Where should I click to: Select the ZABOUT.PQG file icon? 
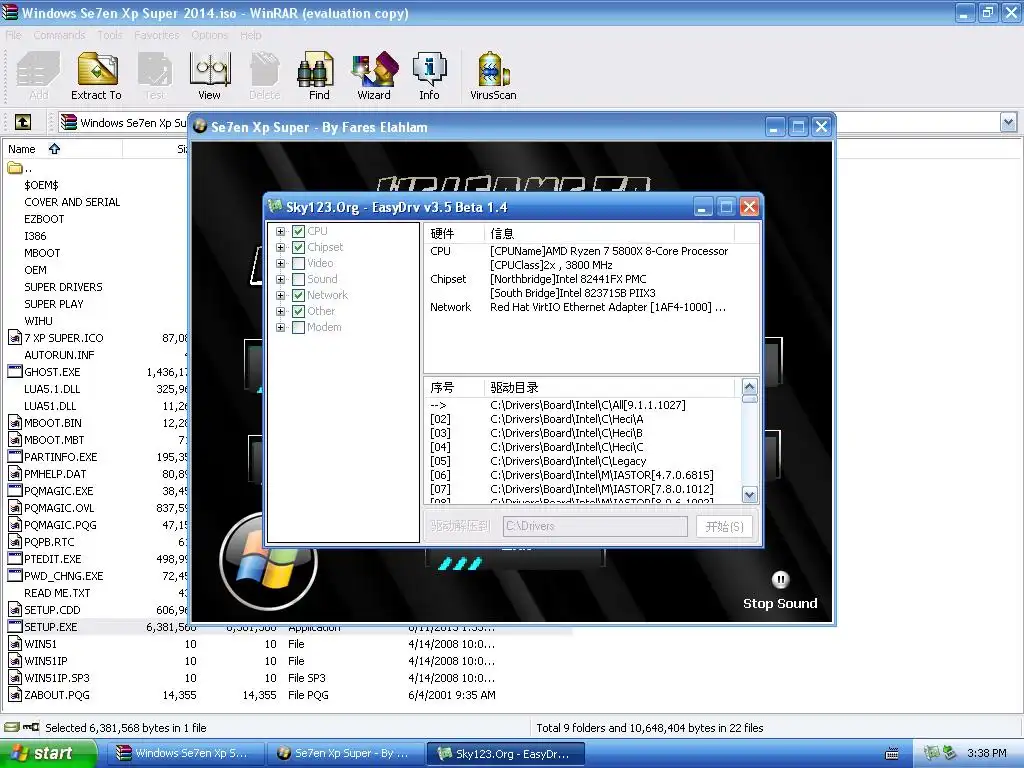tap(15, 694)
